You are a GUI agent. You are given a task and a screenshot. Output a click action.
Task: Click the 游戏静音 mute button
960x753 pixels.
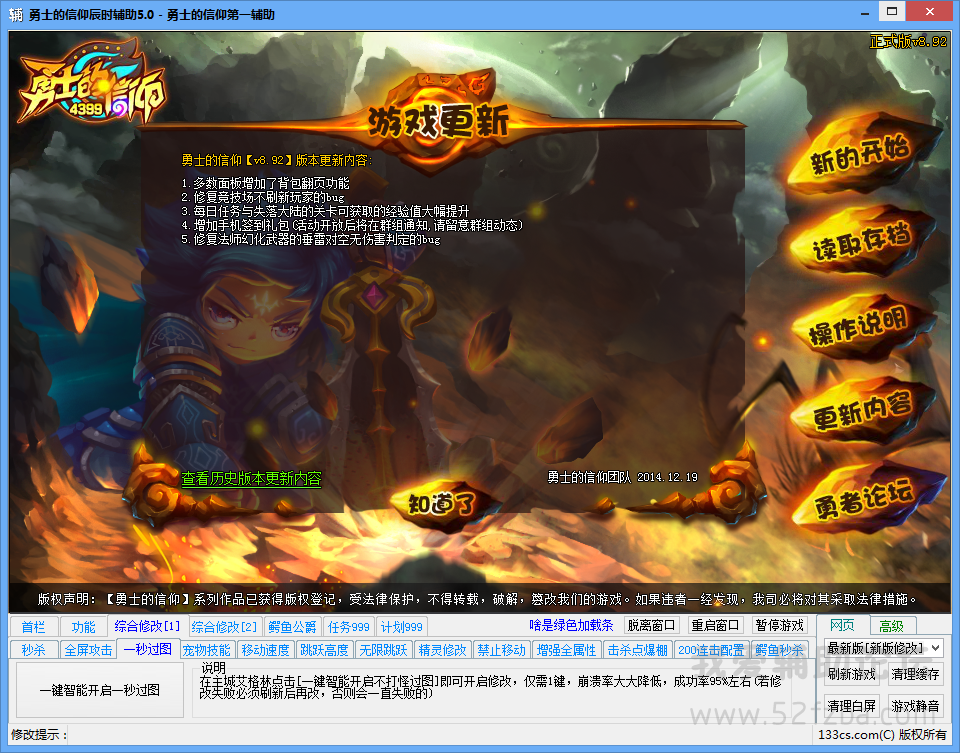coord(915,706)
